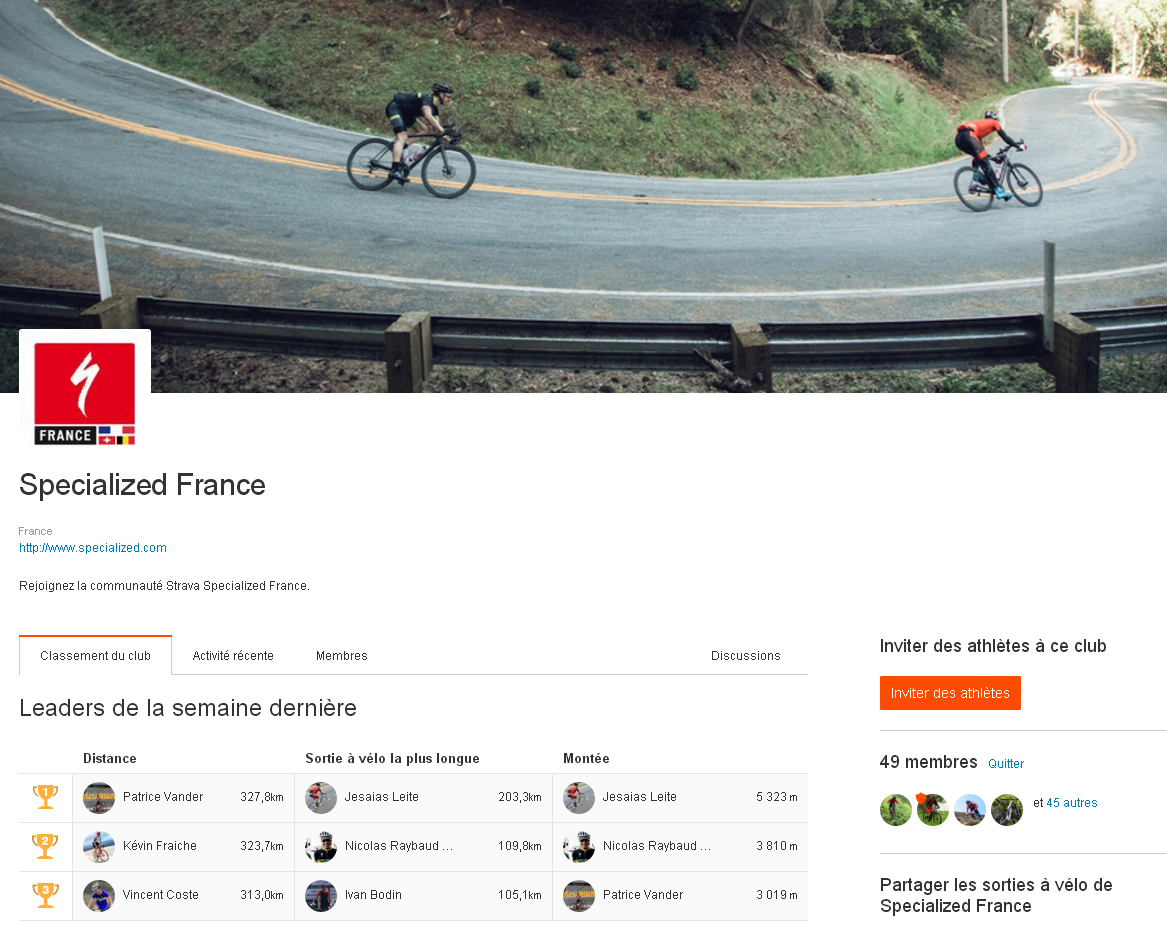The image size is (1167, 933).
Task: Select the Classement du club tab
Action: point(95,655)
